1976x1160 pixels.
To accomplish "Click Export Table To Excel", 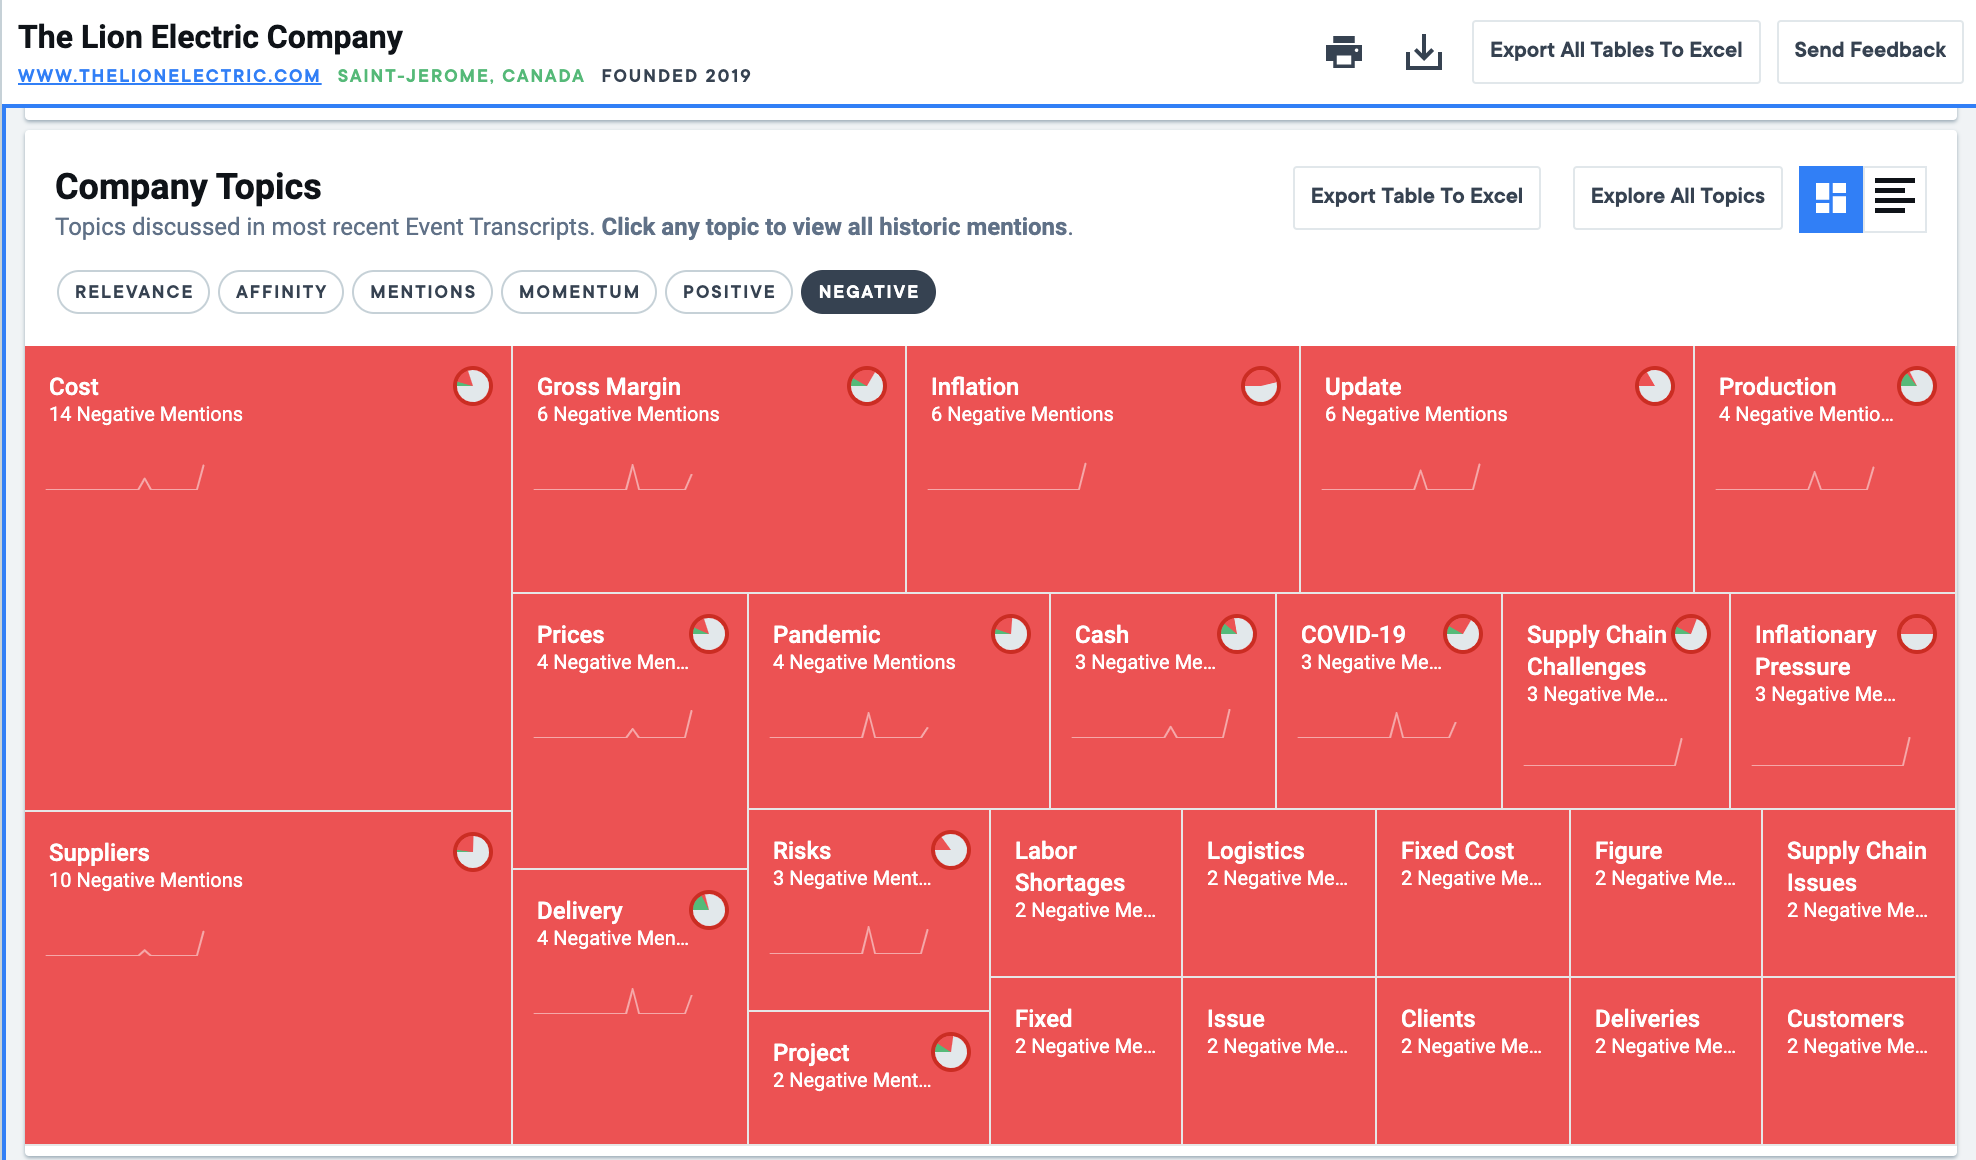I will click(x=1416, y=197).
